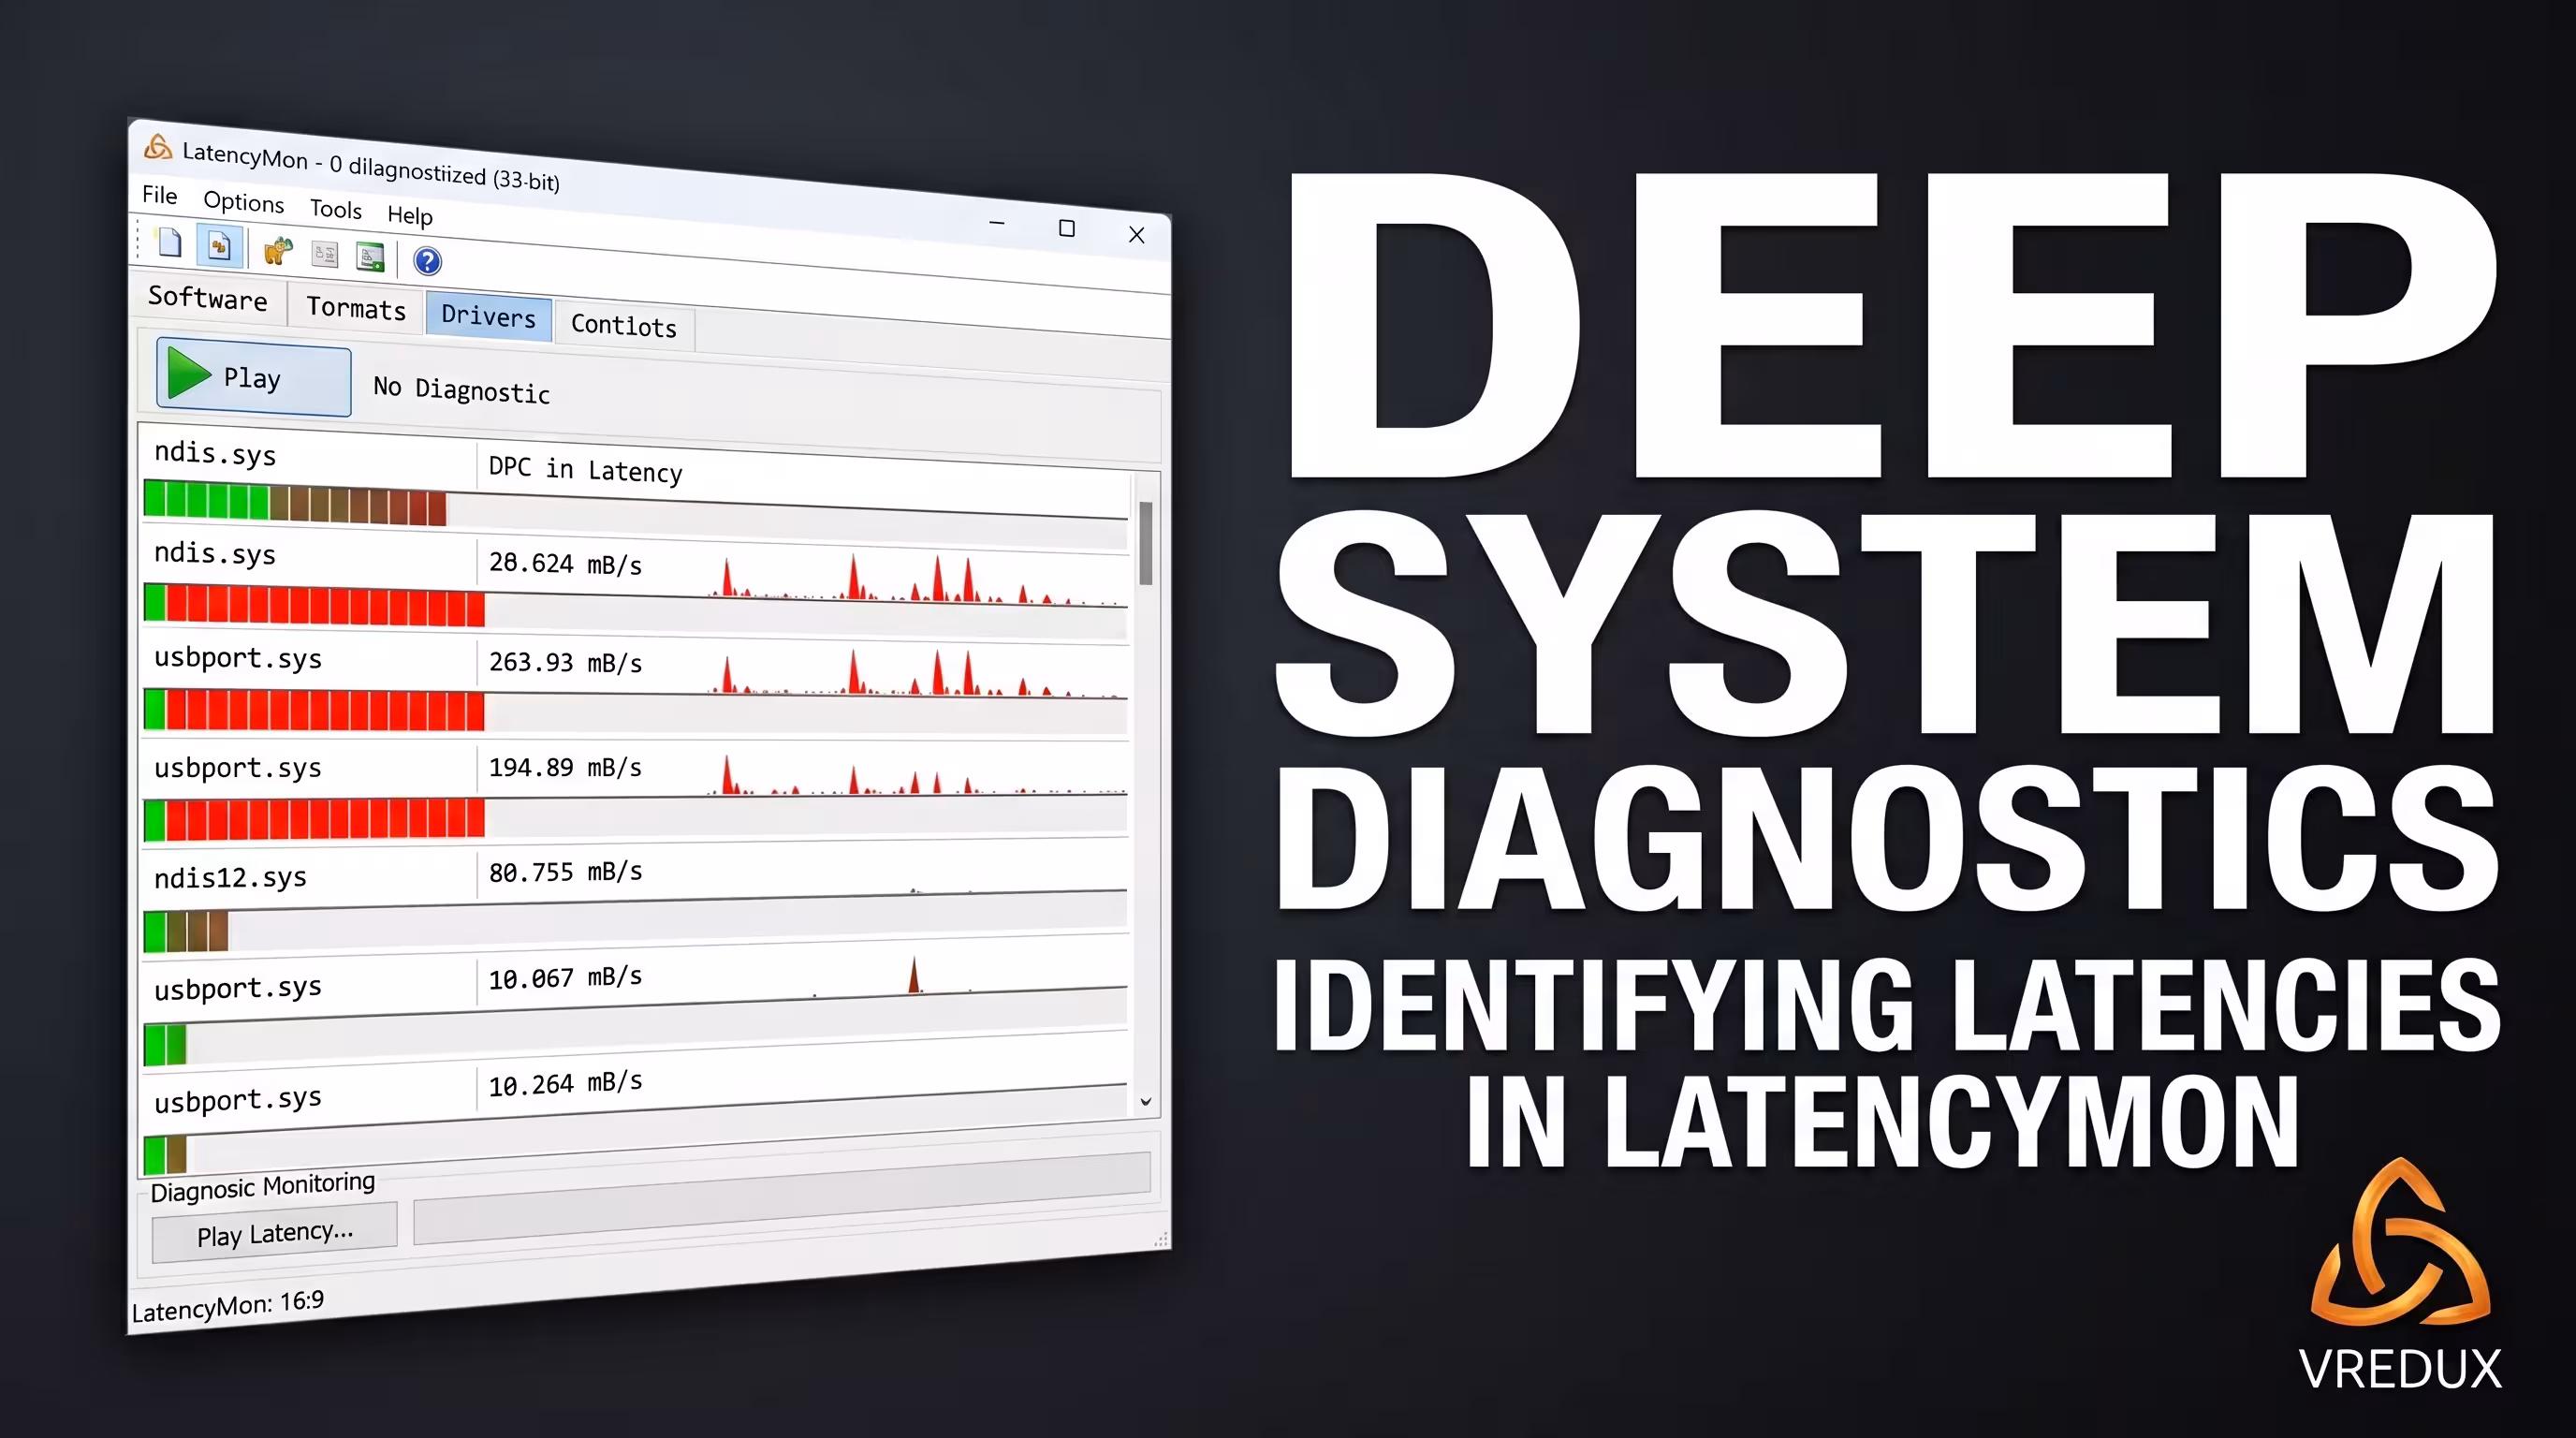Click the driver list vertical scrollbar thumb
This screenshot has width=2576, height=1438.
1146,543
